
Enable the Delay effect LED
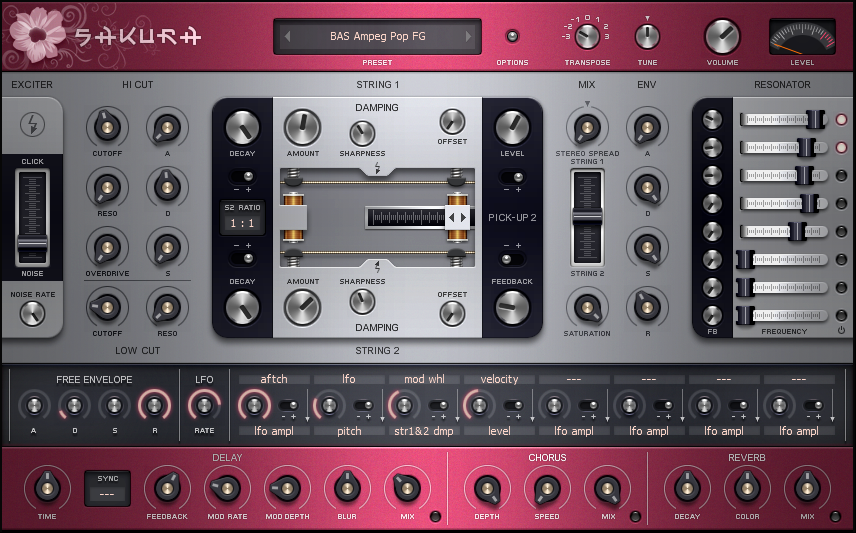(435, 517)
